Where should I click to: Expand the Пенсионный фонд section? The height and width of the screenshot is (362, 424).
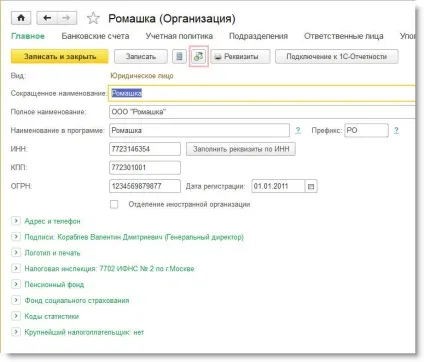(16, 284)
